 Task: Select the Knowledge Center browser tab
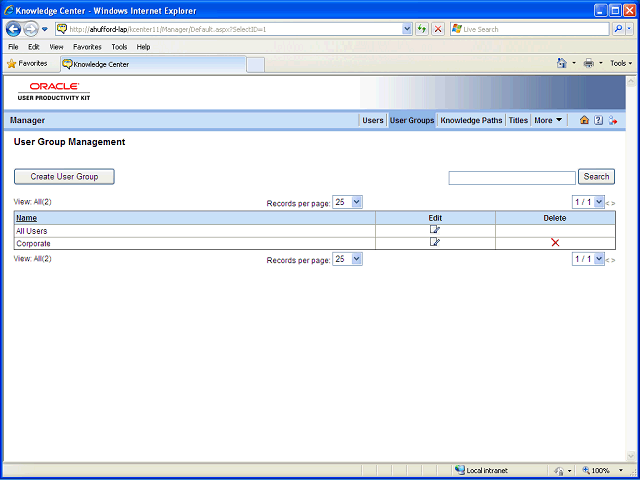point(153,64)
